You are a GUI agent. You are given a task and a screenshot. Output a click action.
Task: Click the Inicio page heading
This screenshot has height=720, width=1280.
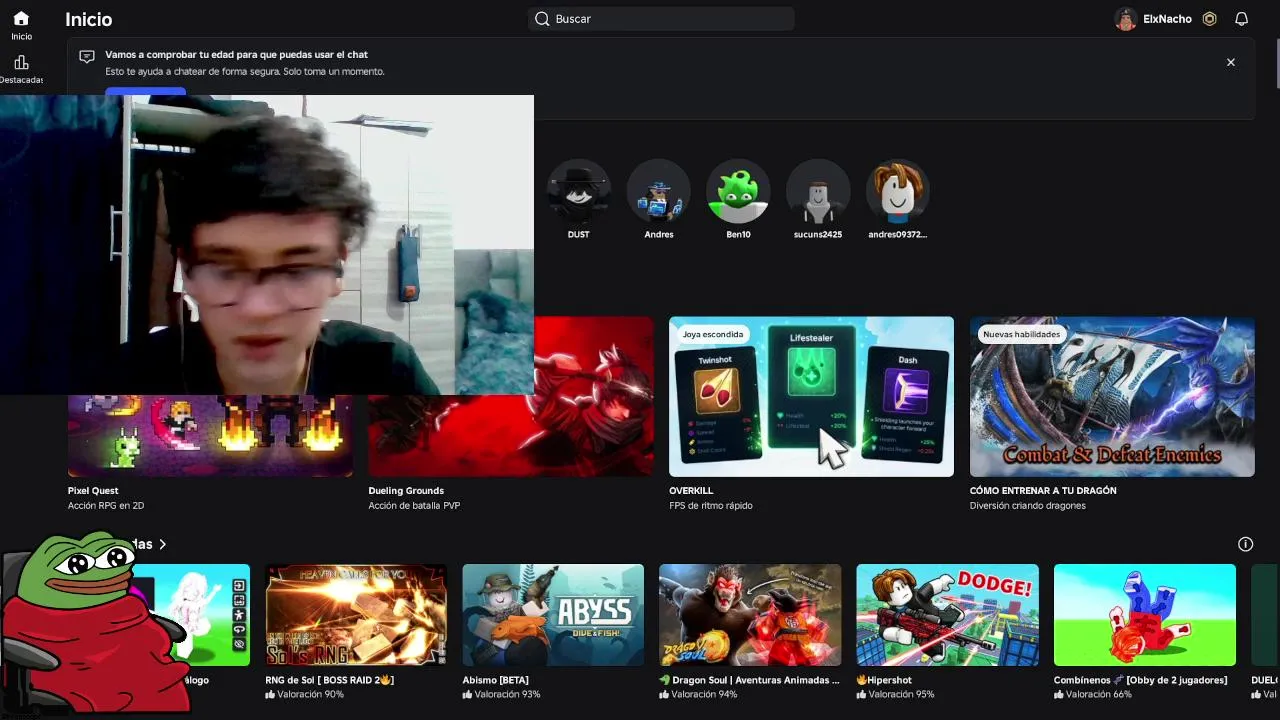[x=88, y=19]
